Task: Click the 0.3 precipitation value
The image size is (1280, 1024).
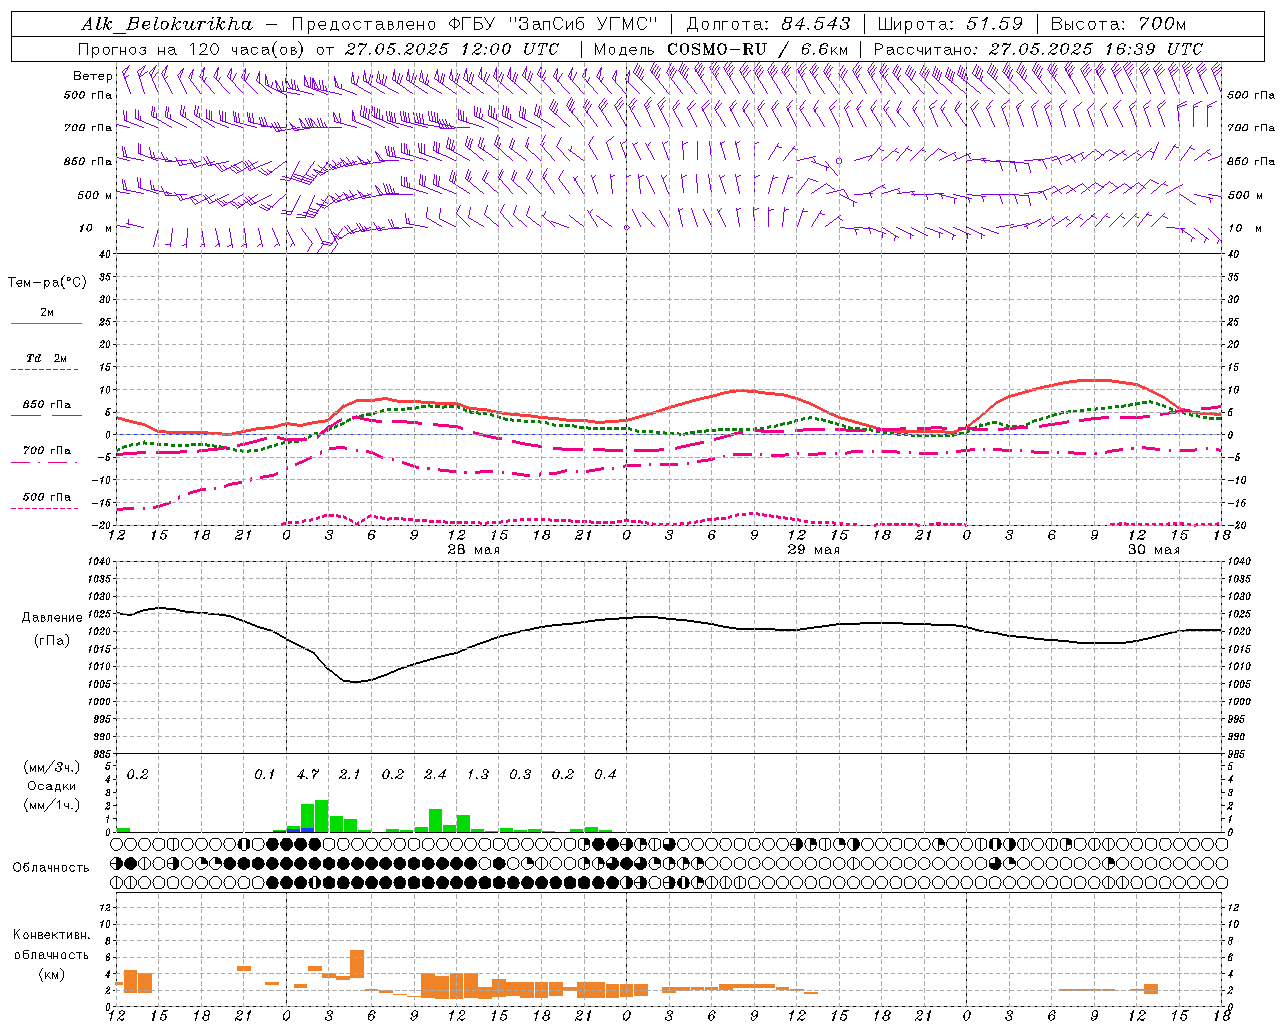Action: point(520,775)
